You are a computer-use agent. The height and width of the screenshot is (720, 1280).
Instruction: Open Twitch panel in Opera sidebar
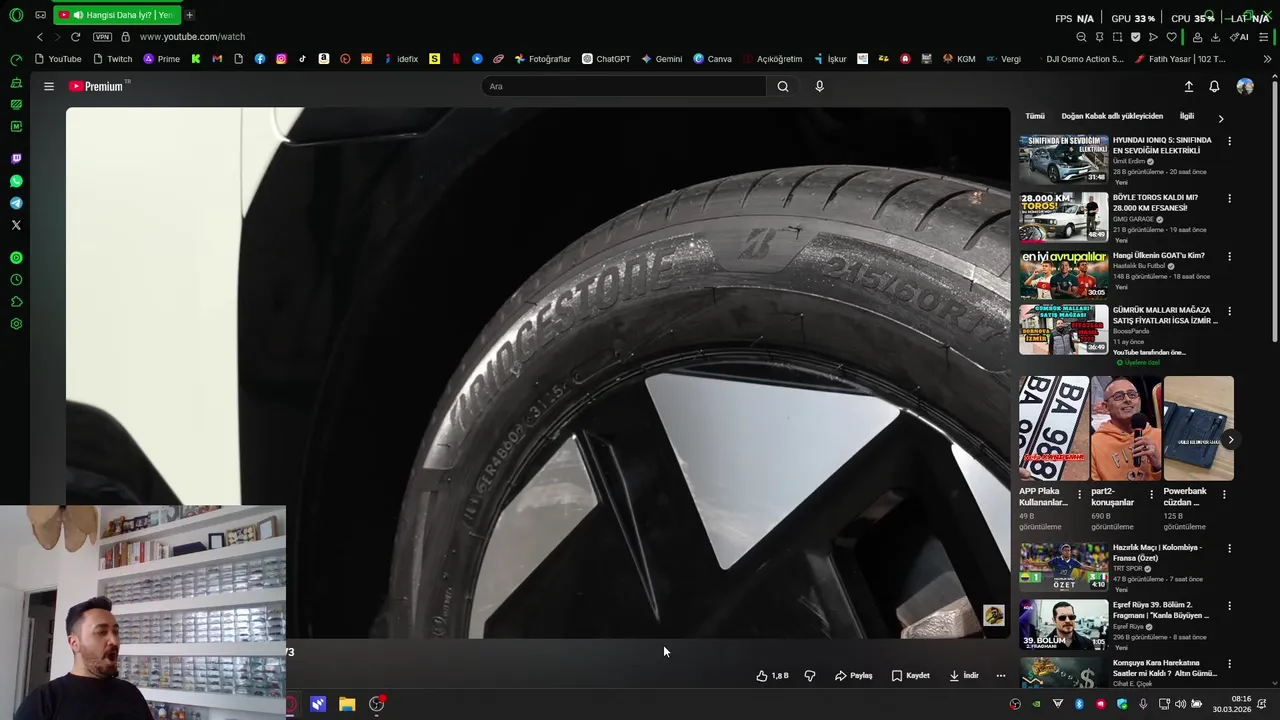[x=16, y=158]
